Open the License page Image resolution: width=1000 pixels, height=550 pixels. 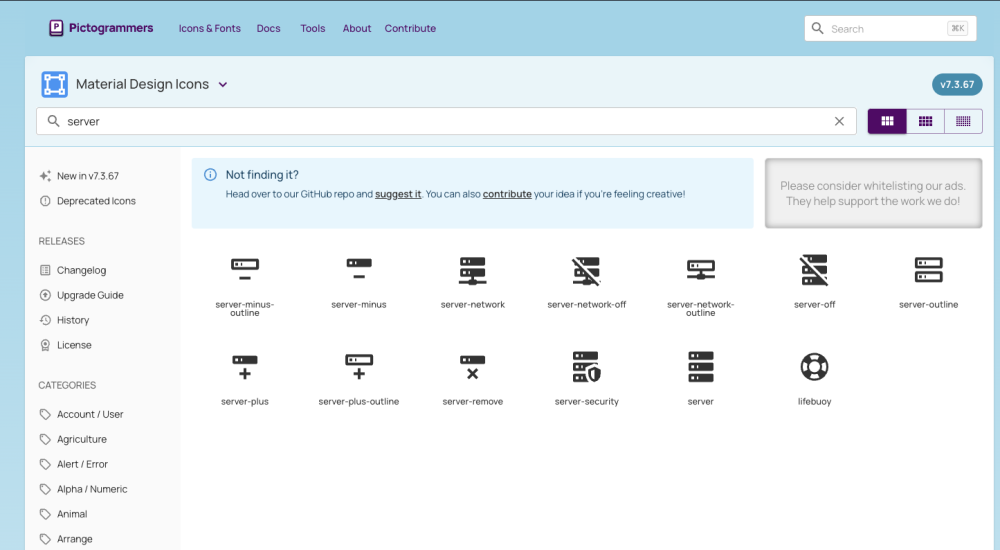(x=66, y=345)
